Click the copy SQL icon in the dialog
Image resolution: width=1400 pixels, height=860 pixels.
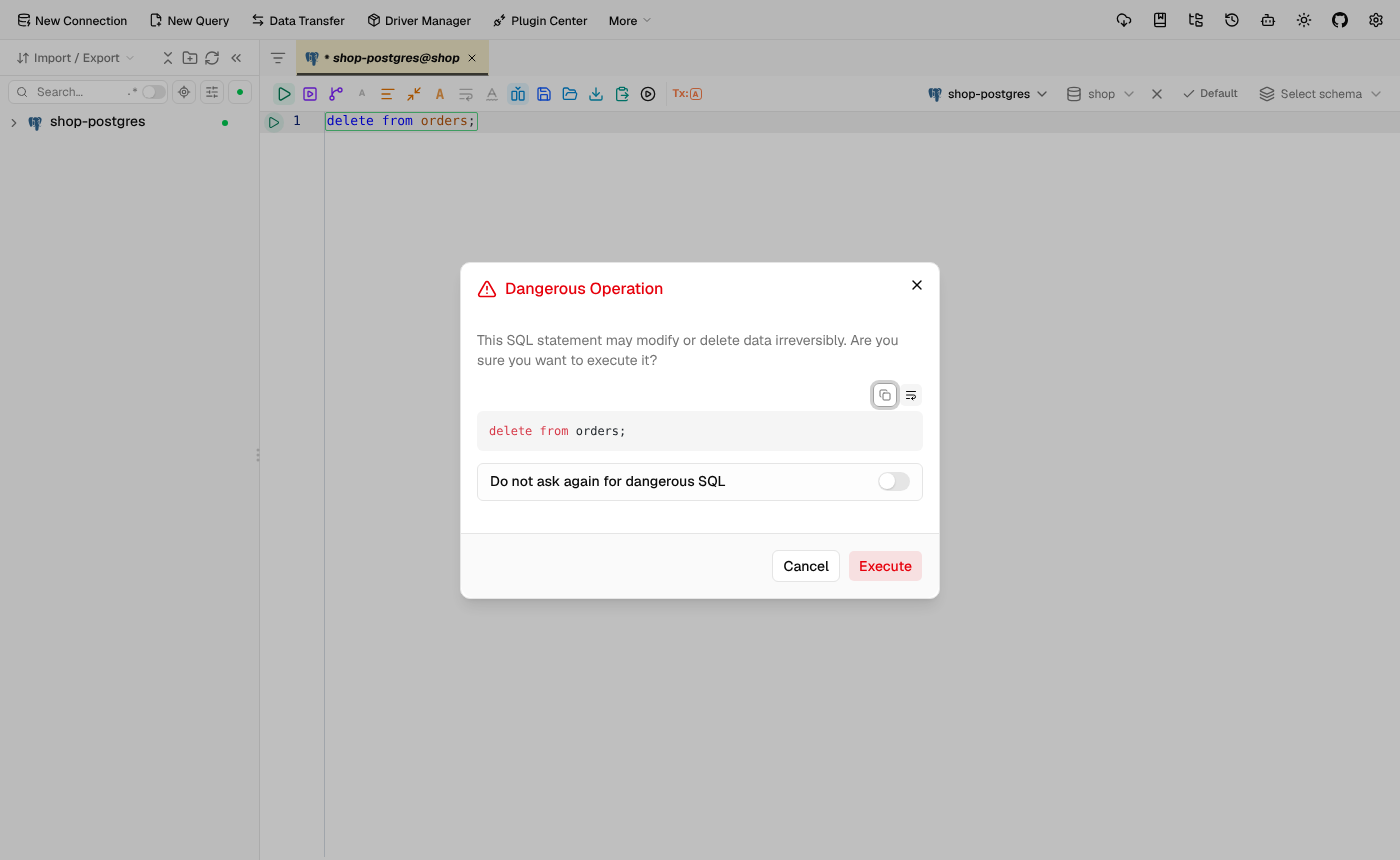[884, 395]
